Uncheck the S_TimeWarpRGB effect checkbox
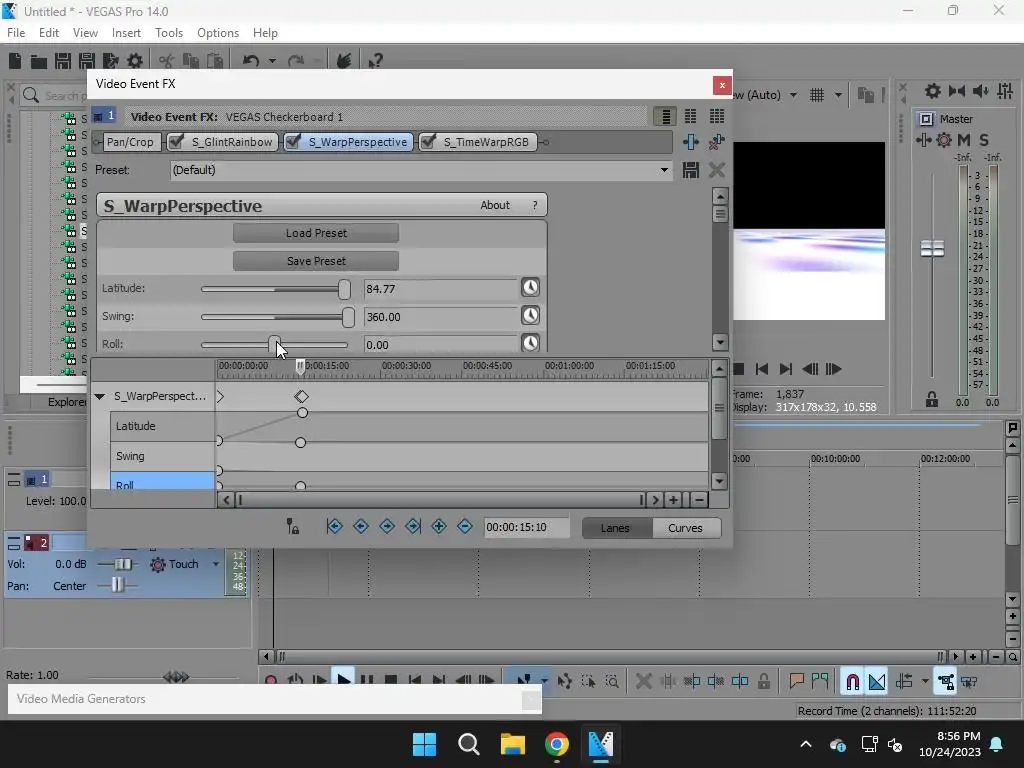Screen dimensions: 1024x768 pyautogui.click(x=428, y=142)
